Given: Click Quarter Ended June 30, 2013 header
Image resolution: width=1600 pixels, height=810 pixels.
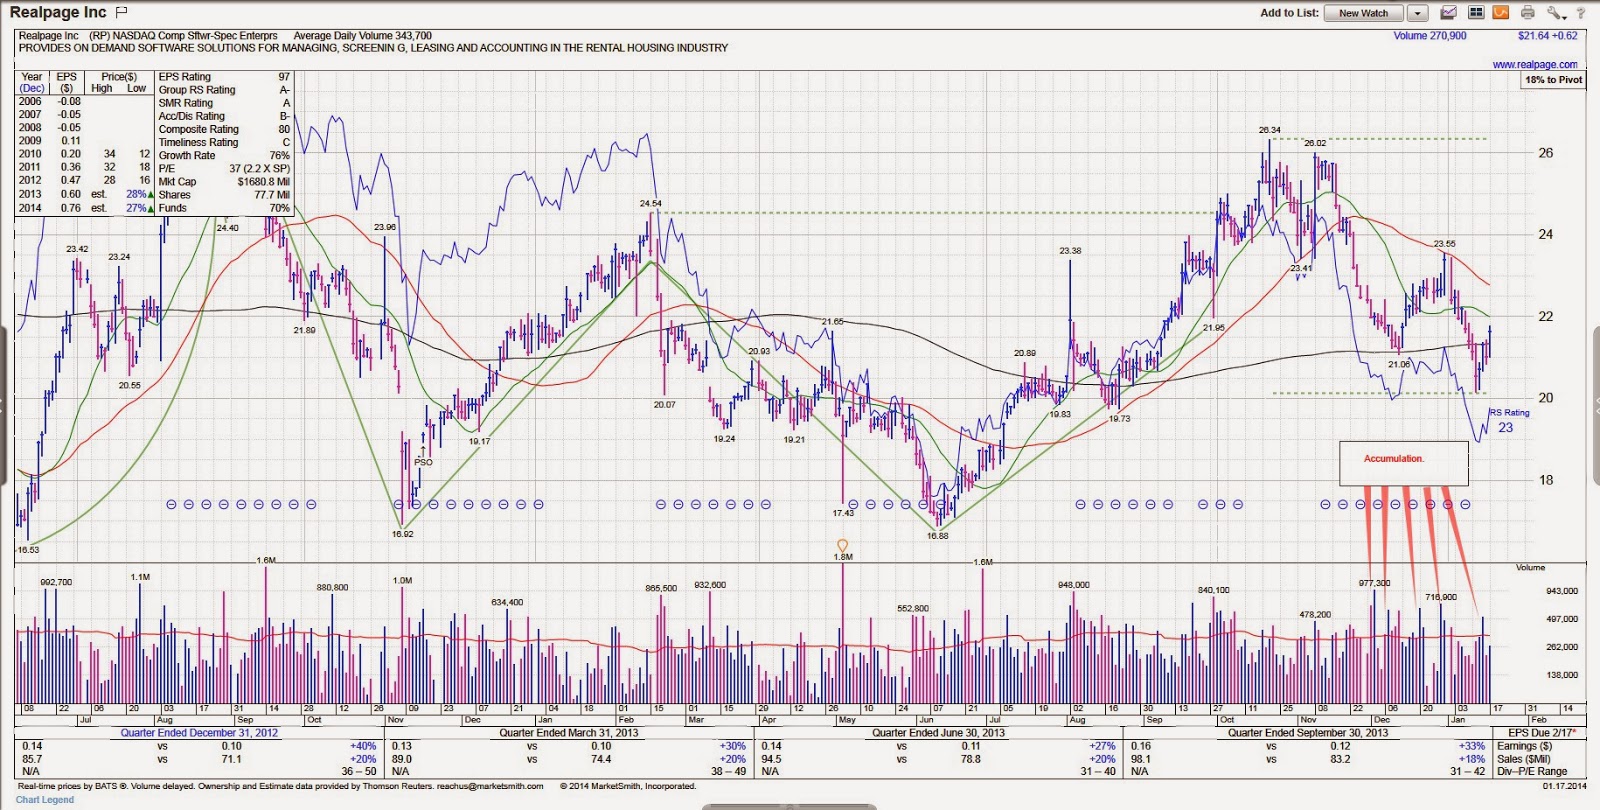Looking at the screenshot, I should pos(938,733).
